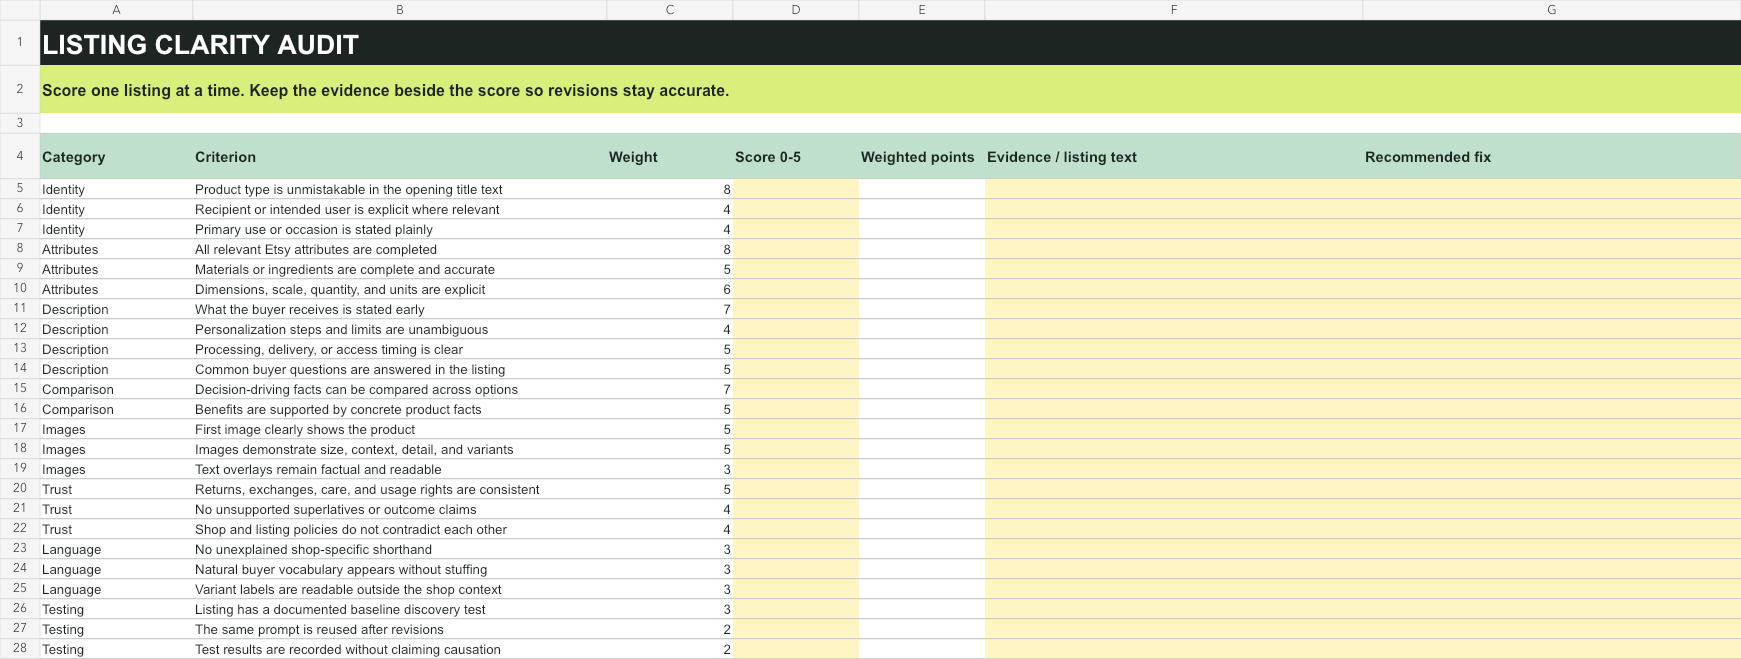1741x659 pixels.
Task: Click 'Common buyer questions are answered in the listing'
Action: (x=350, y=369)
